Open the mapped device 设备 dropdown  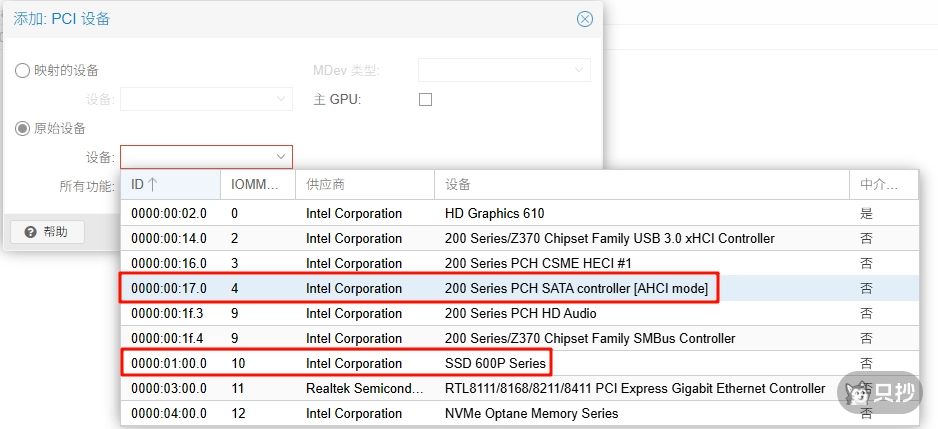coord(280,99)
